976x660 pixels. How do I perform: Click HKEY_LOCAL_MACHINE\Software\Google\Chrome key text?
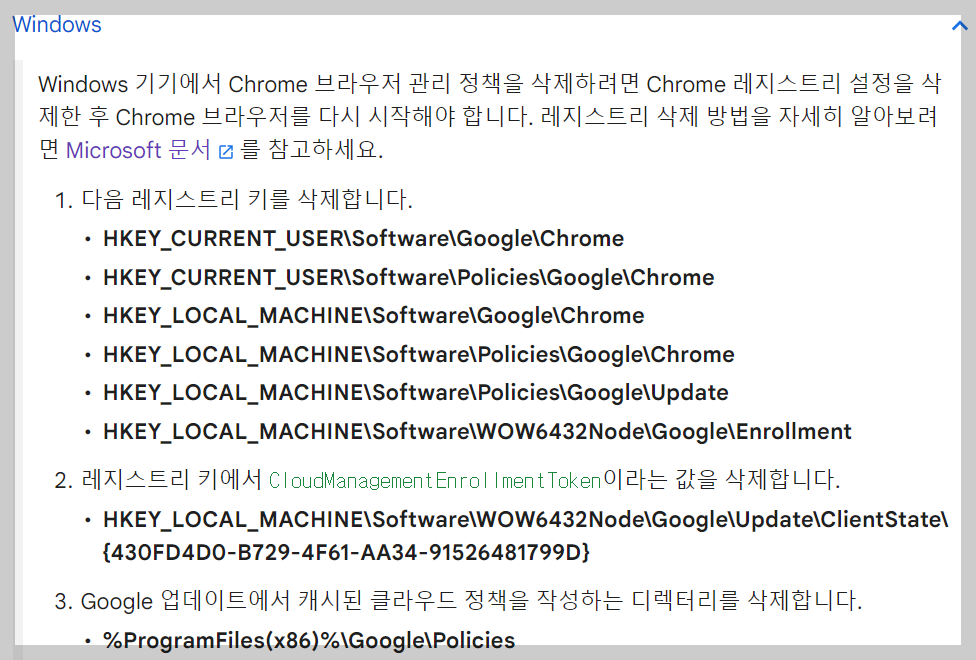click(x=373, y=316)
